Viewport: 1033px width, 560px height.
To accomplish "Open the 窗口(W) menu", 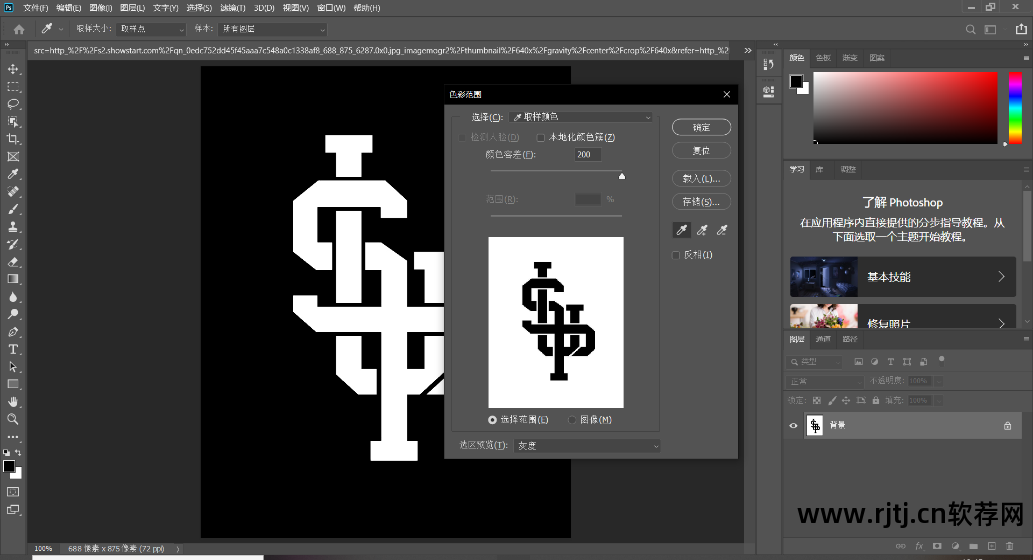I will (x=331, y=8).
